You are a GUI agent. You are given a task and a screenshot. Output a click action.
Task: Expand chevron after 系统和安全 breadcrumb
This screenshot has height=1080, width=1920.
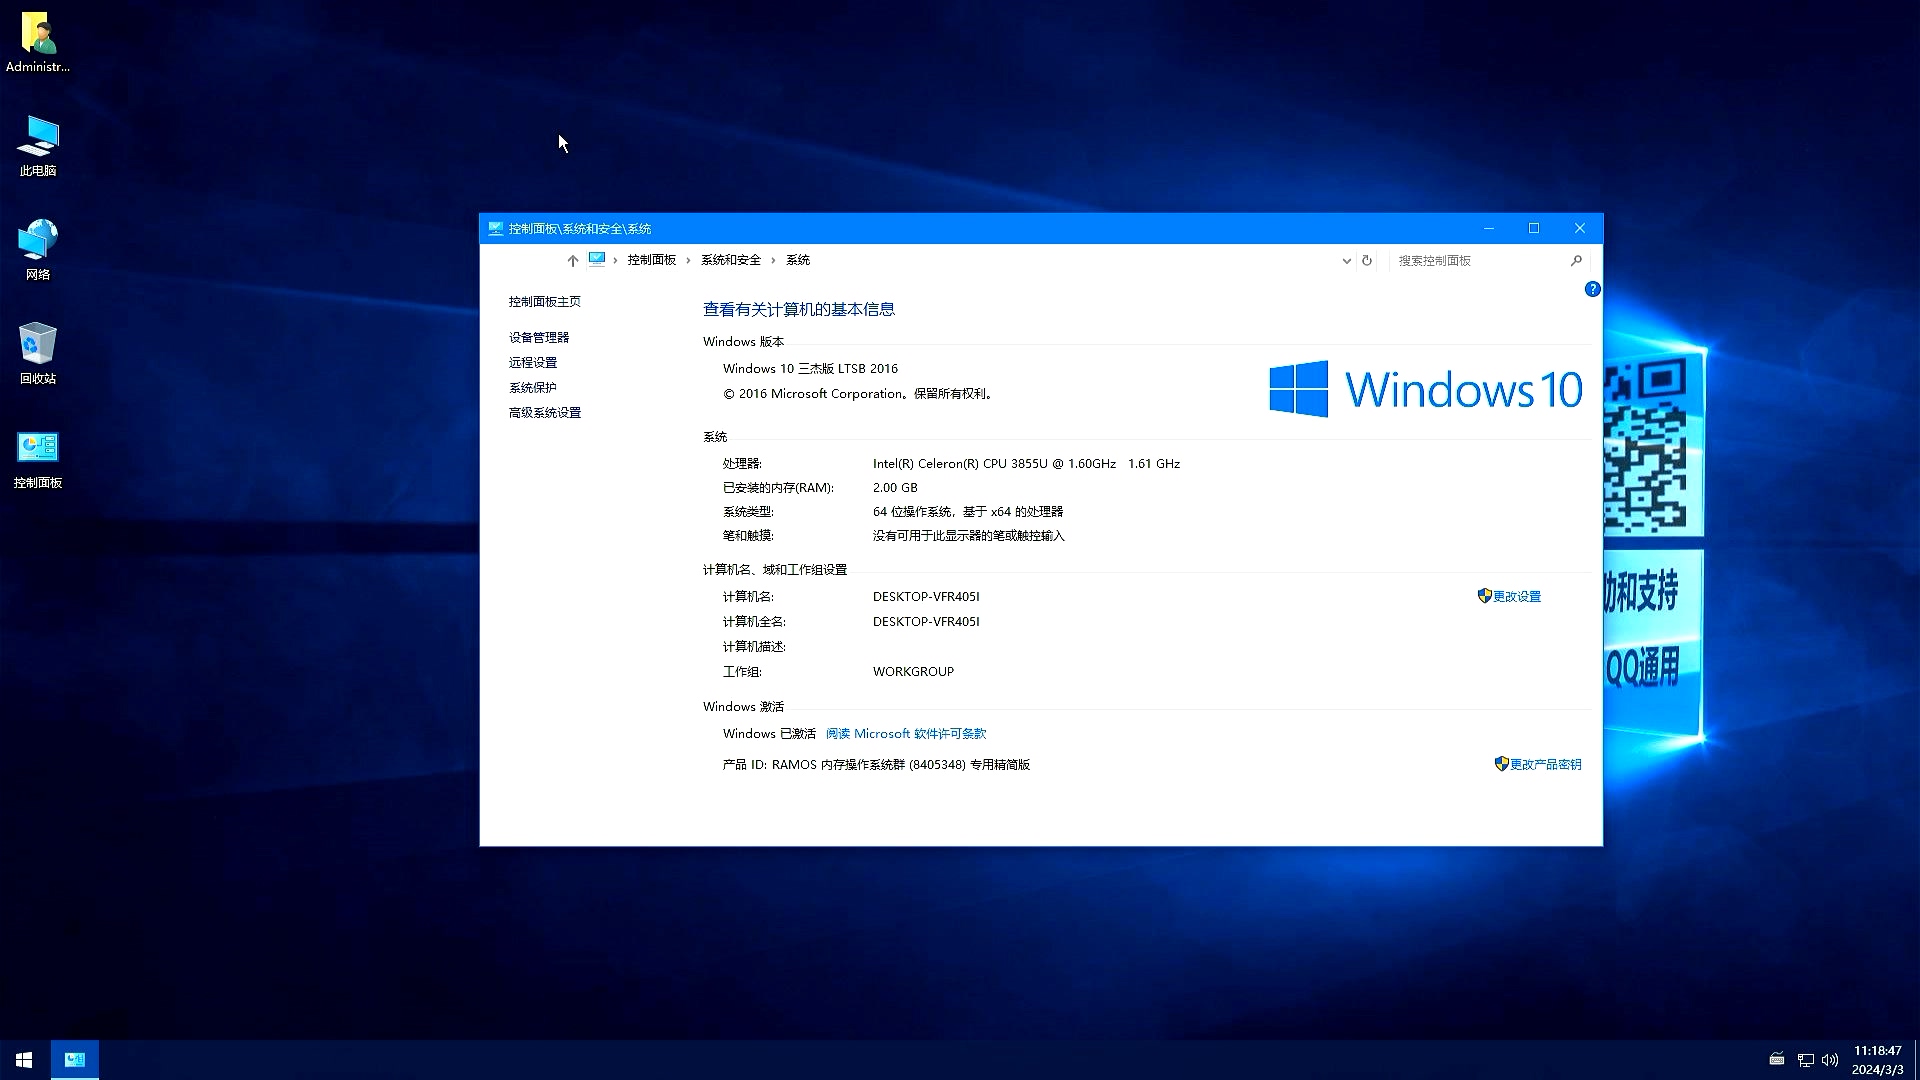pos(773,260)
